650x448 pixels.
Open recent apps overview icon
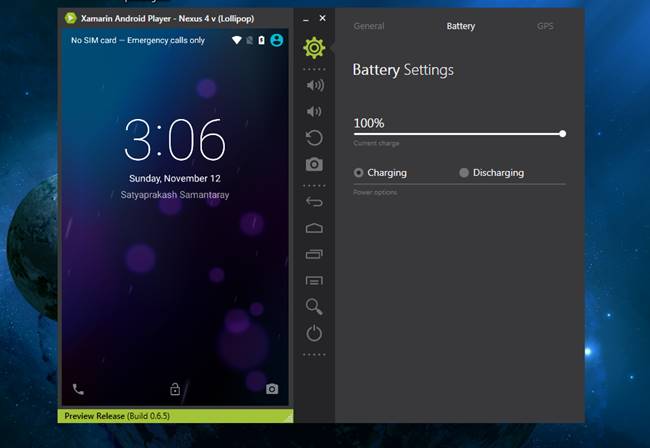(314, 254)
